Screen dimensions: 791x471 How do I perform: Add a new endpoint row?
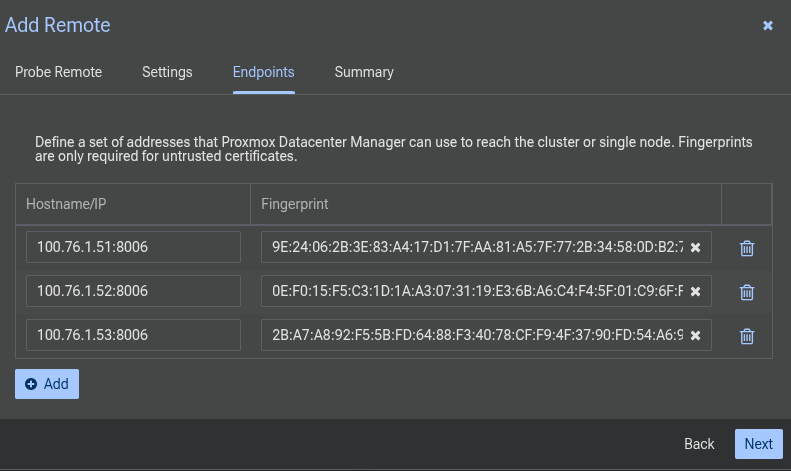point(47,384)
